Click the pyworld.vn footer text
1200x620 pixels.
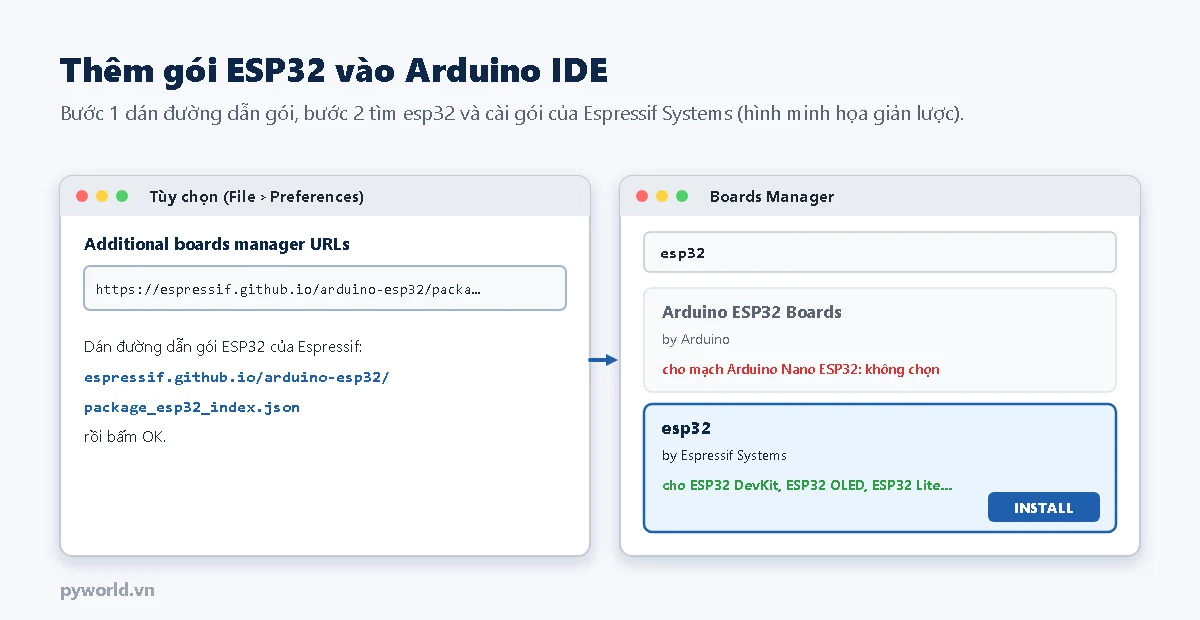point(107,590)
